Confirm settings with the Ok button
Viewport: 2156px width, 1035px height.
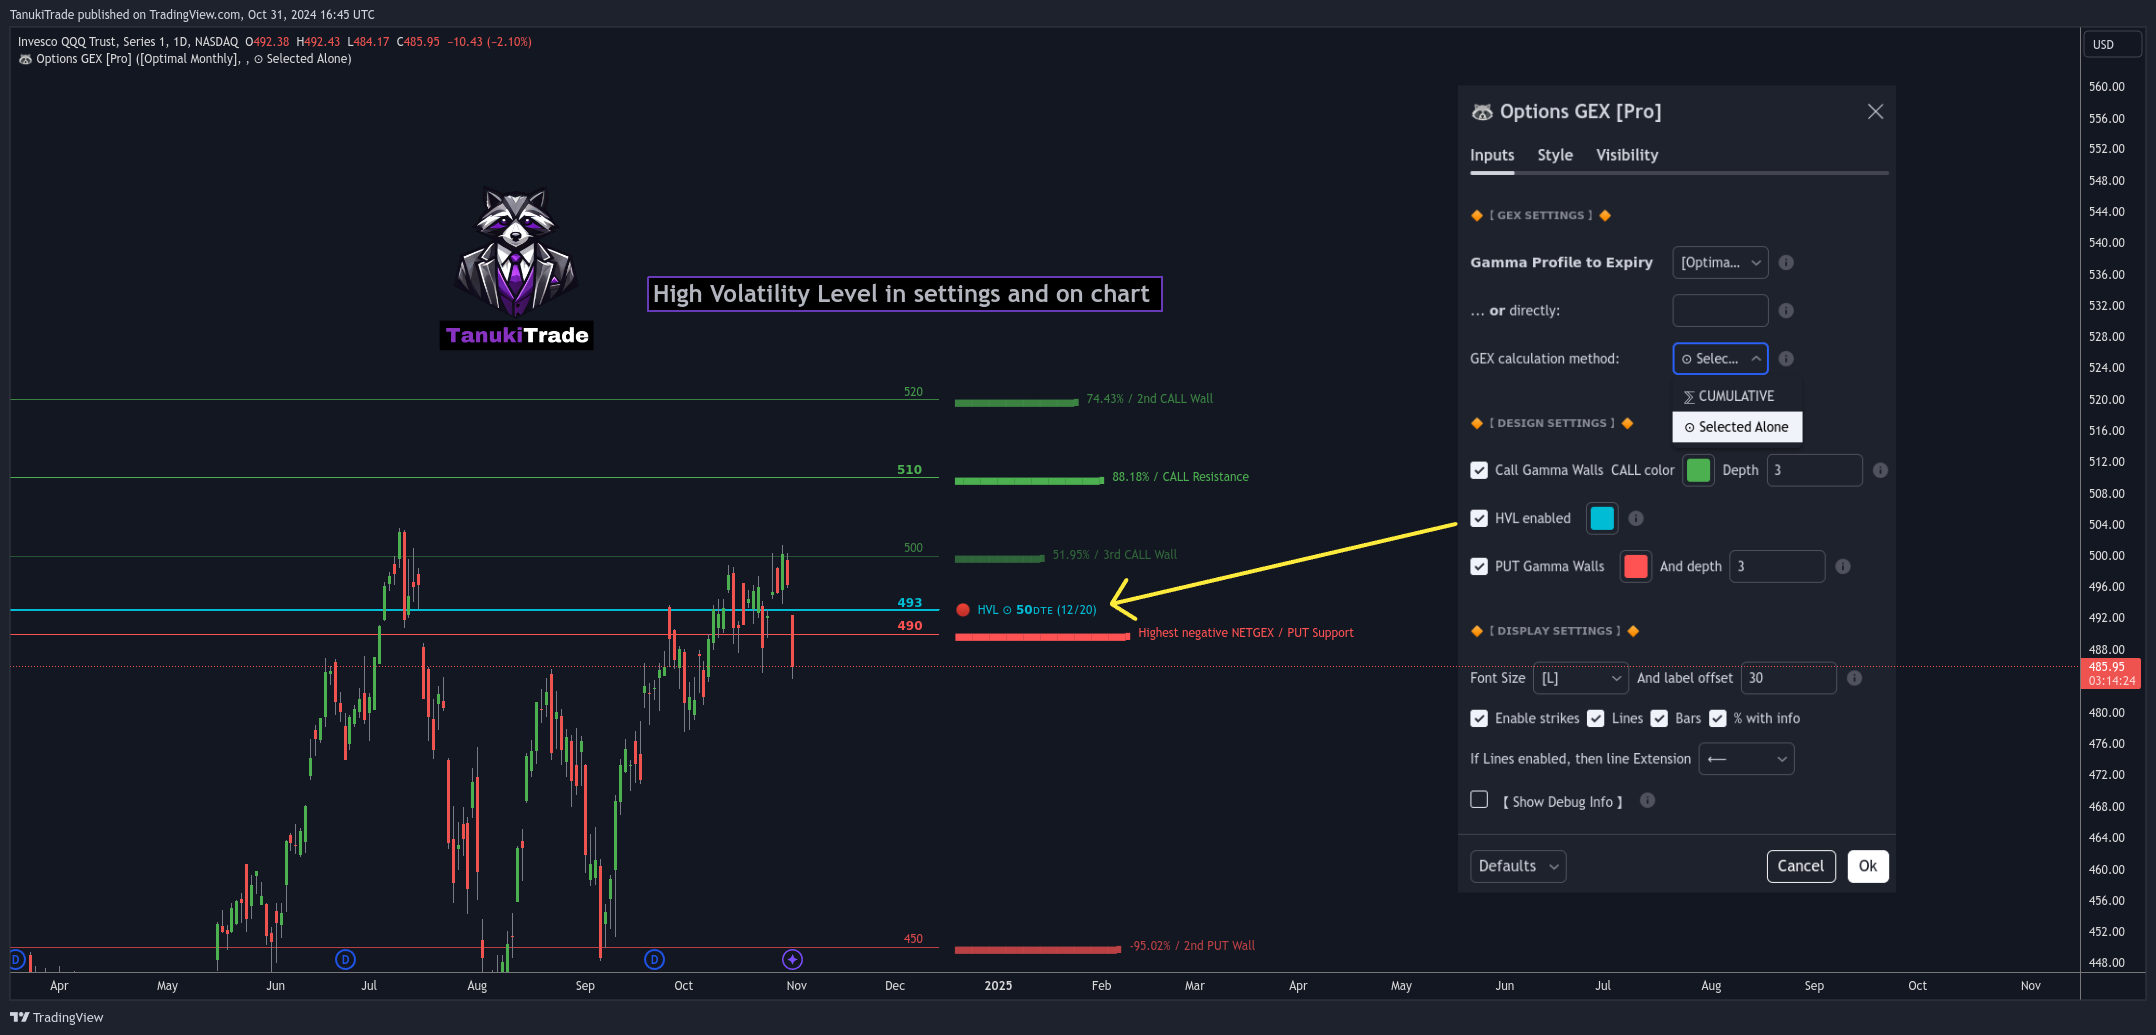pyautogui.click(x=1868, y=866)
